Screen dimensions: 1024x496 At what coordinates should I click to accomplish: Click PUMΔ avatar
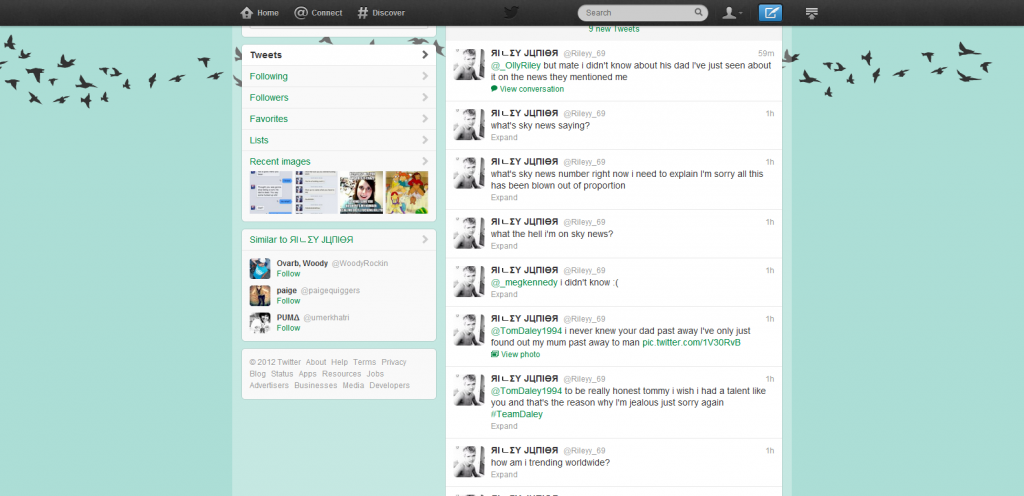point(260,322)
